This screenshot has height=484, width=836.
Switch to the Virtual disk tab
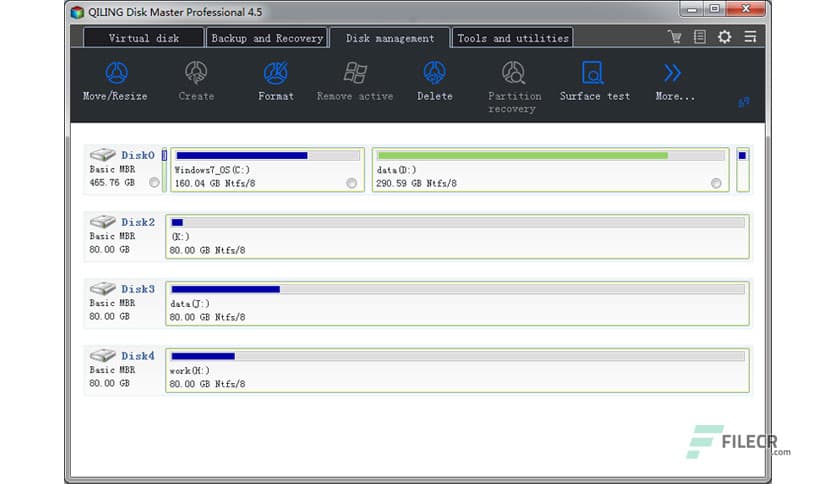click(x=143, y=38)
